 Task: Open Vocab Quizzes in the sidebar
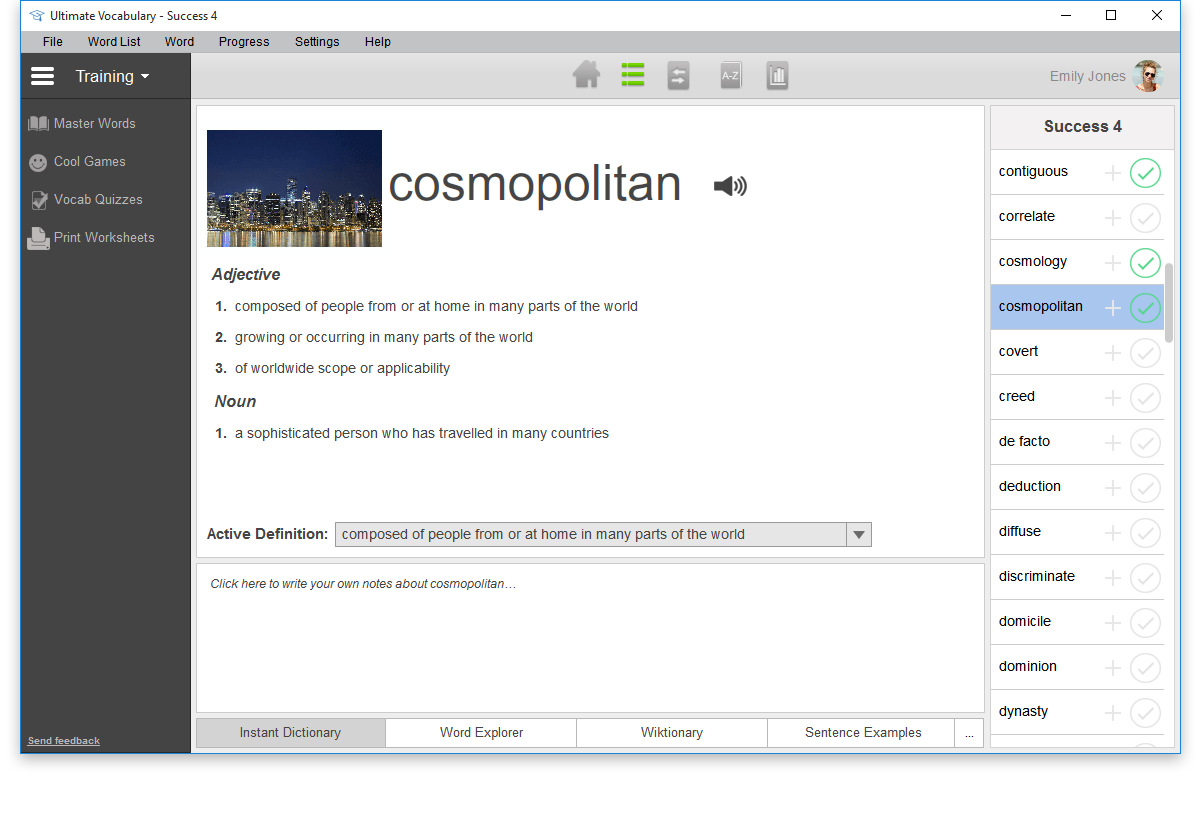97,200
